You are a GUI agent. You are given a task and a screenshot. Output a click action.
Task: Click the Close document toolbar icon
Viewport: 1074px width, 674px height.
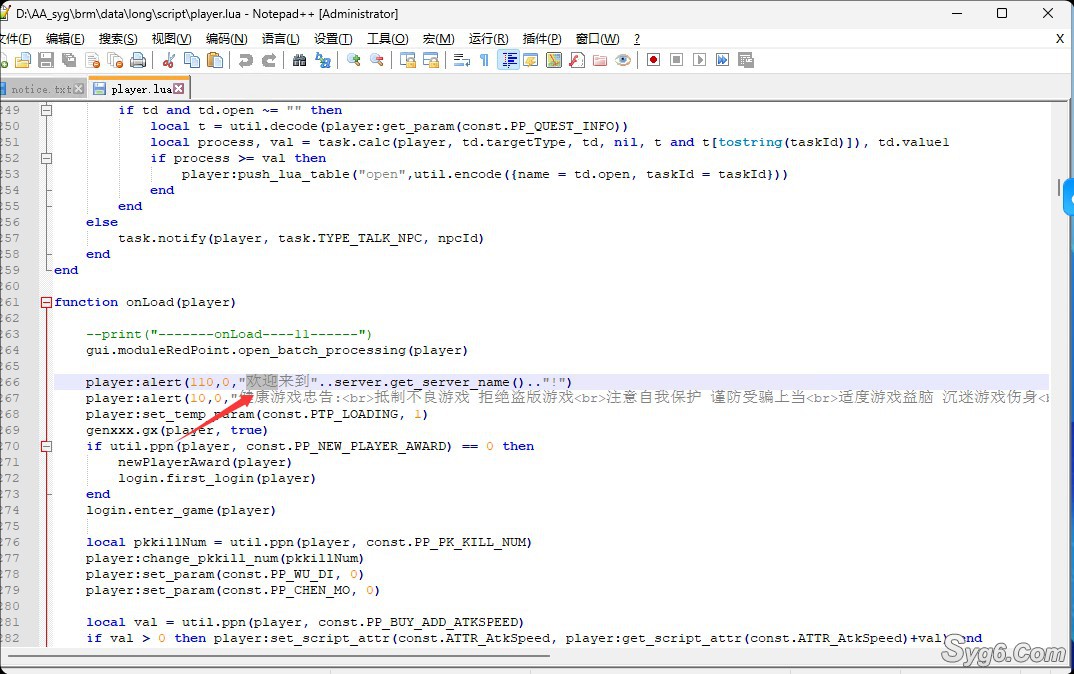point(92,60)
